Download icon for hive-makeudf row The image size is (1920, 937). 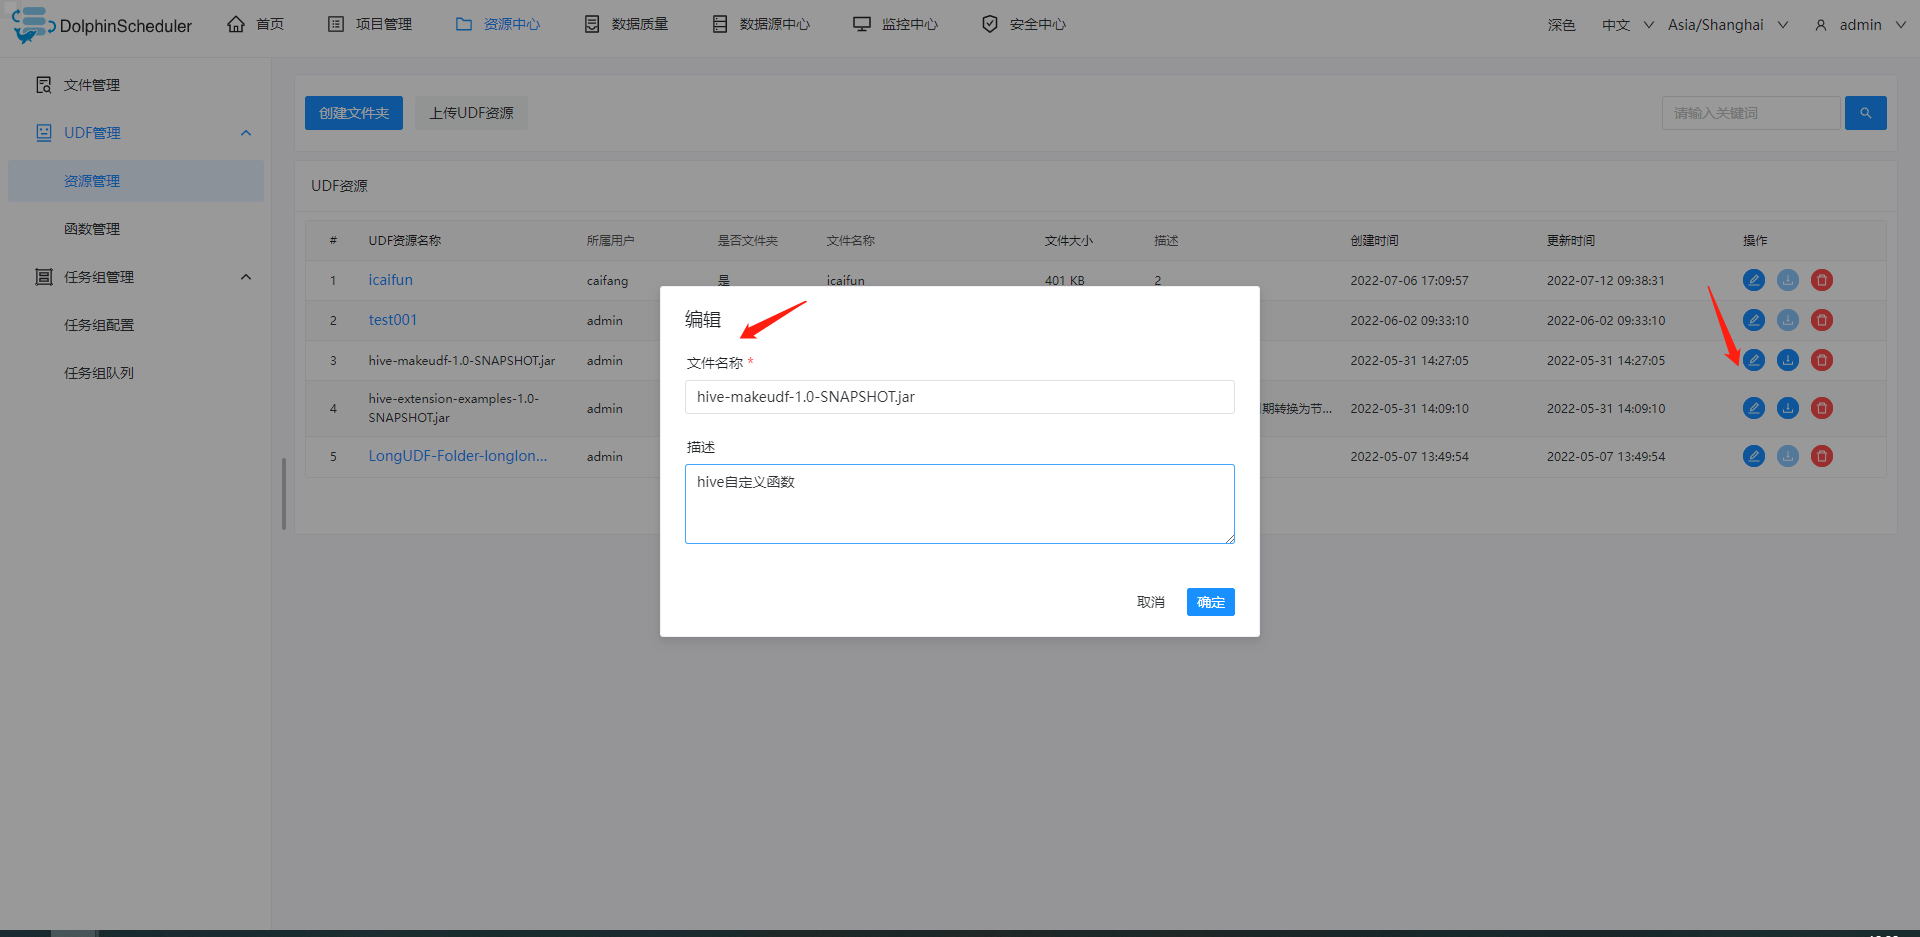point(1788,360)
